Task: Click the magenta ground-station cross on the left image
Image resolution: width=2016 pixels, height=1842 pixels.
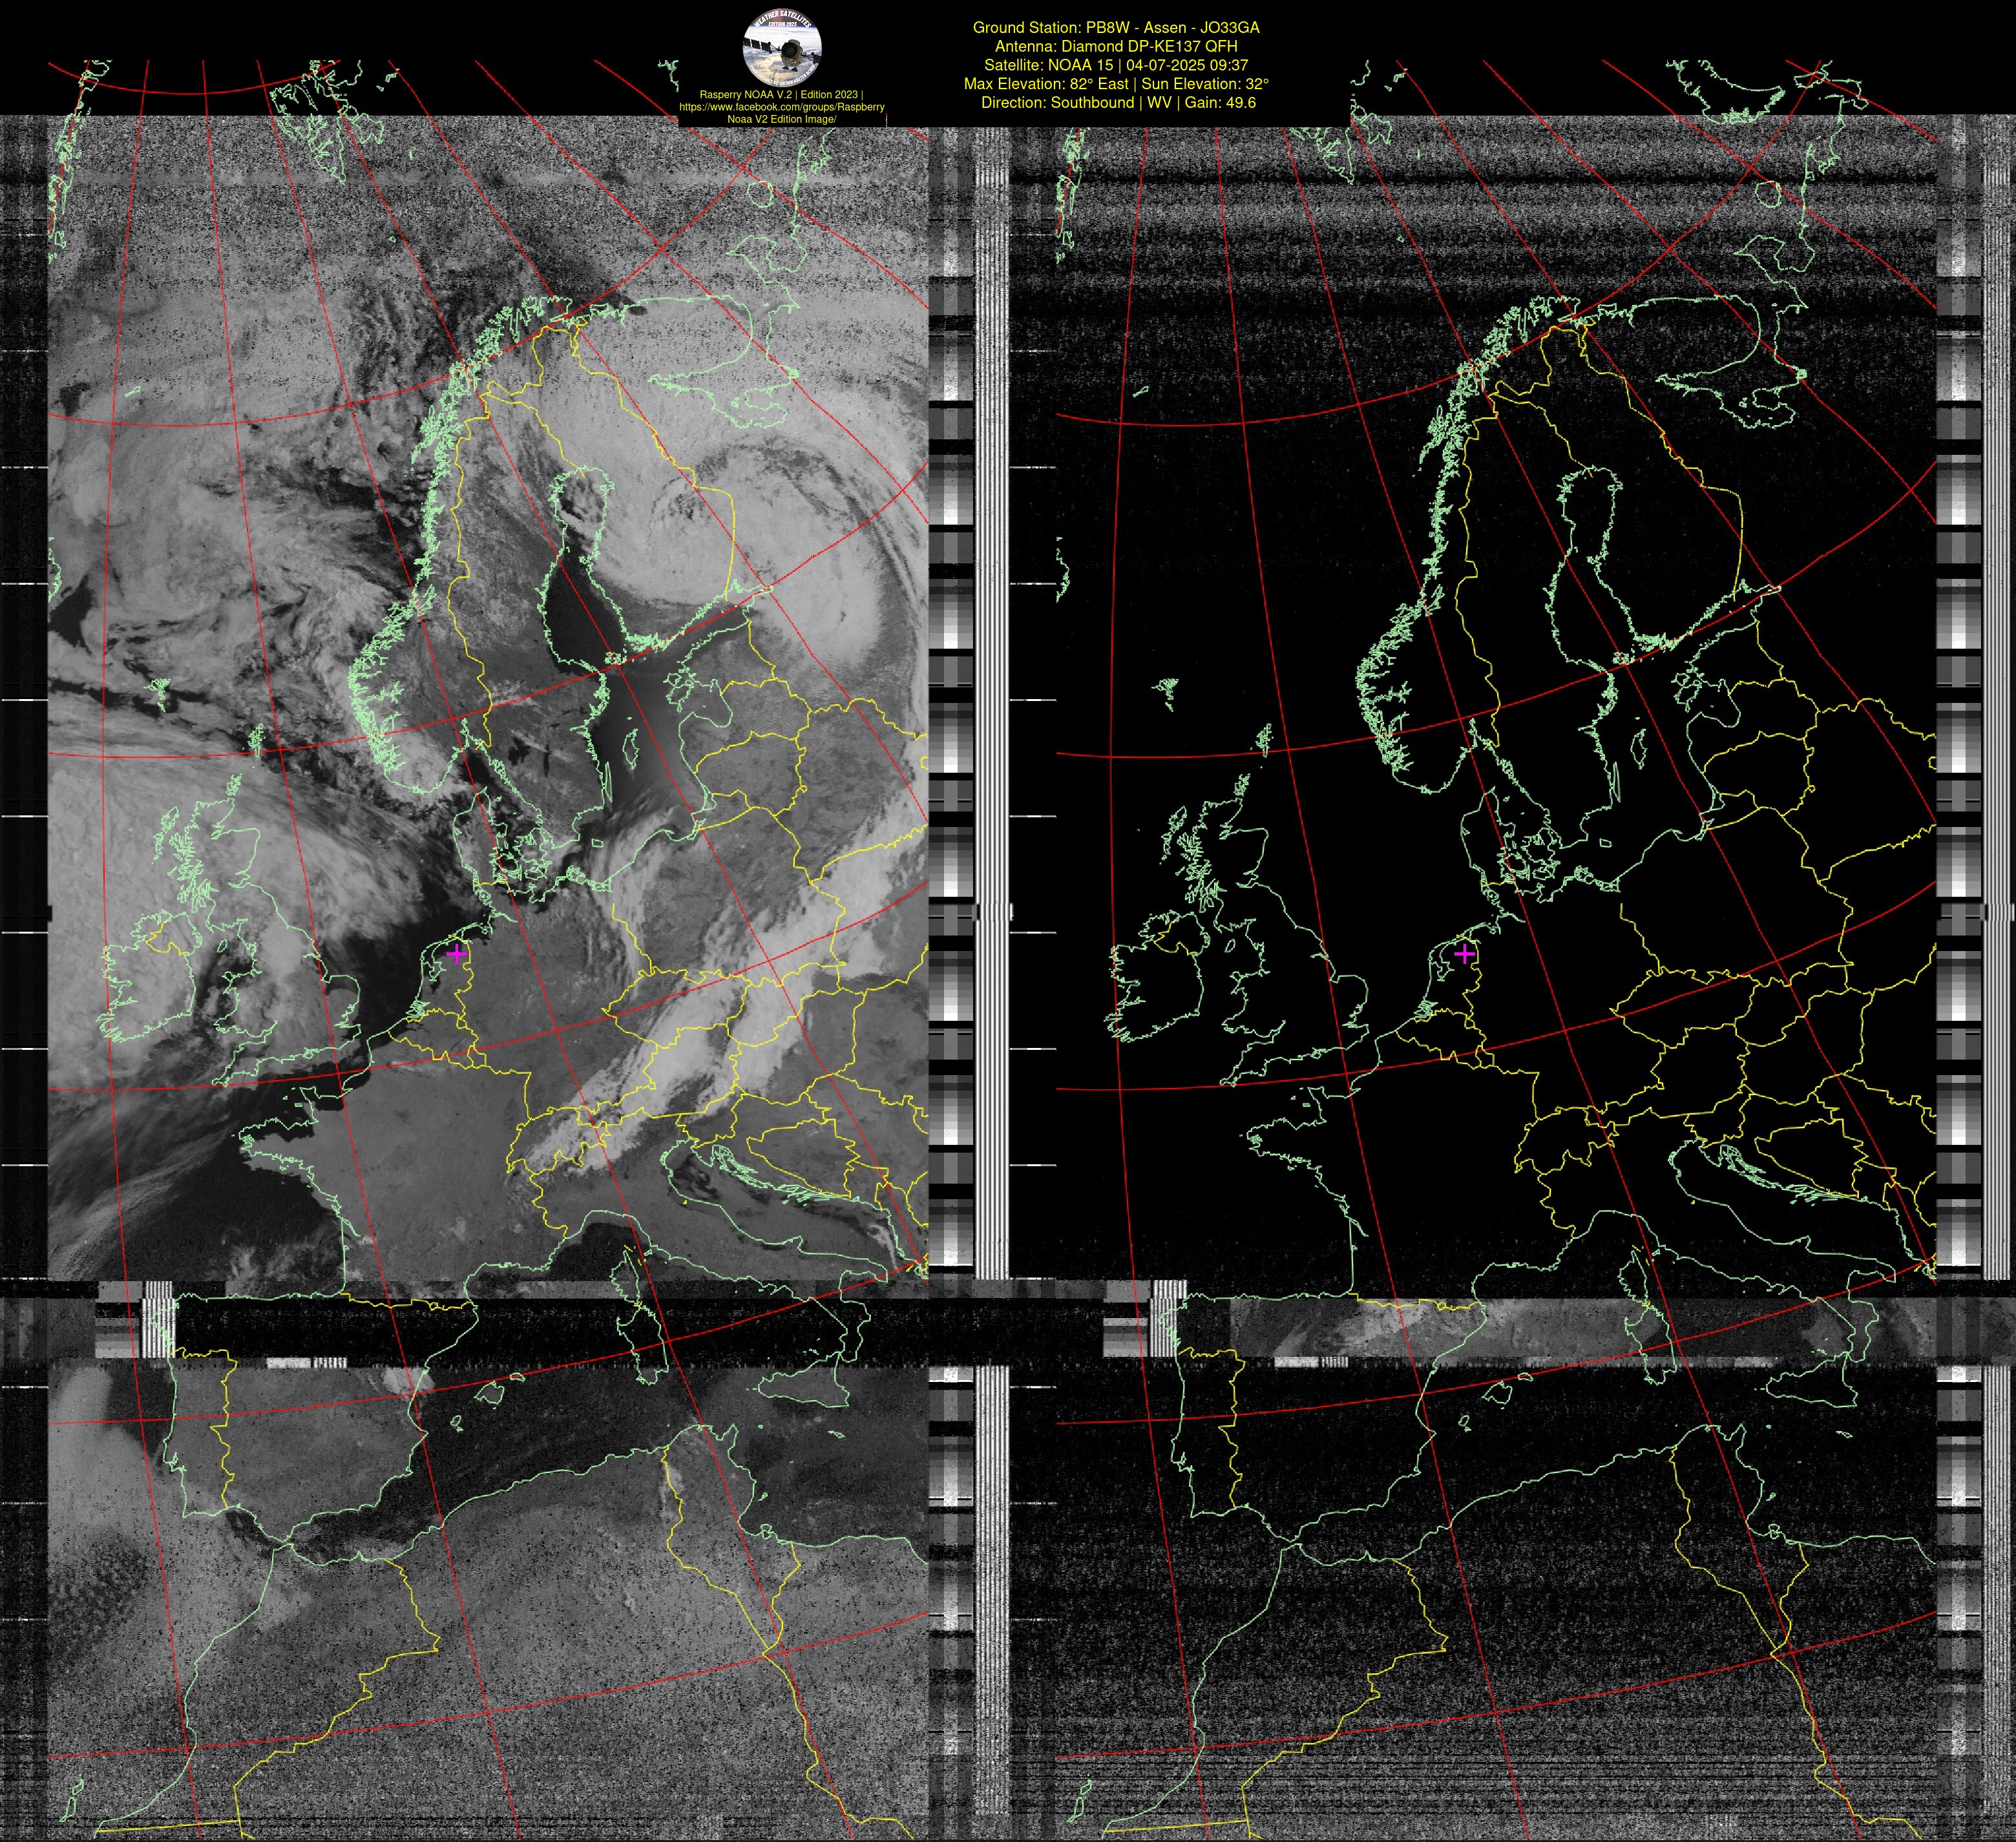Action: [456, 953]
